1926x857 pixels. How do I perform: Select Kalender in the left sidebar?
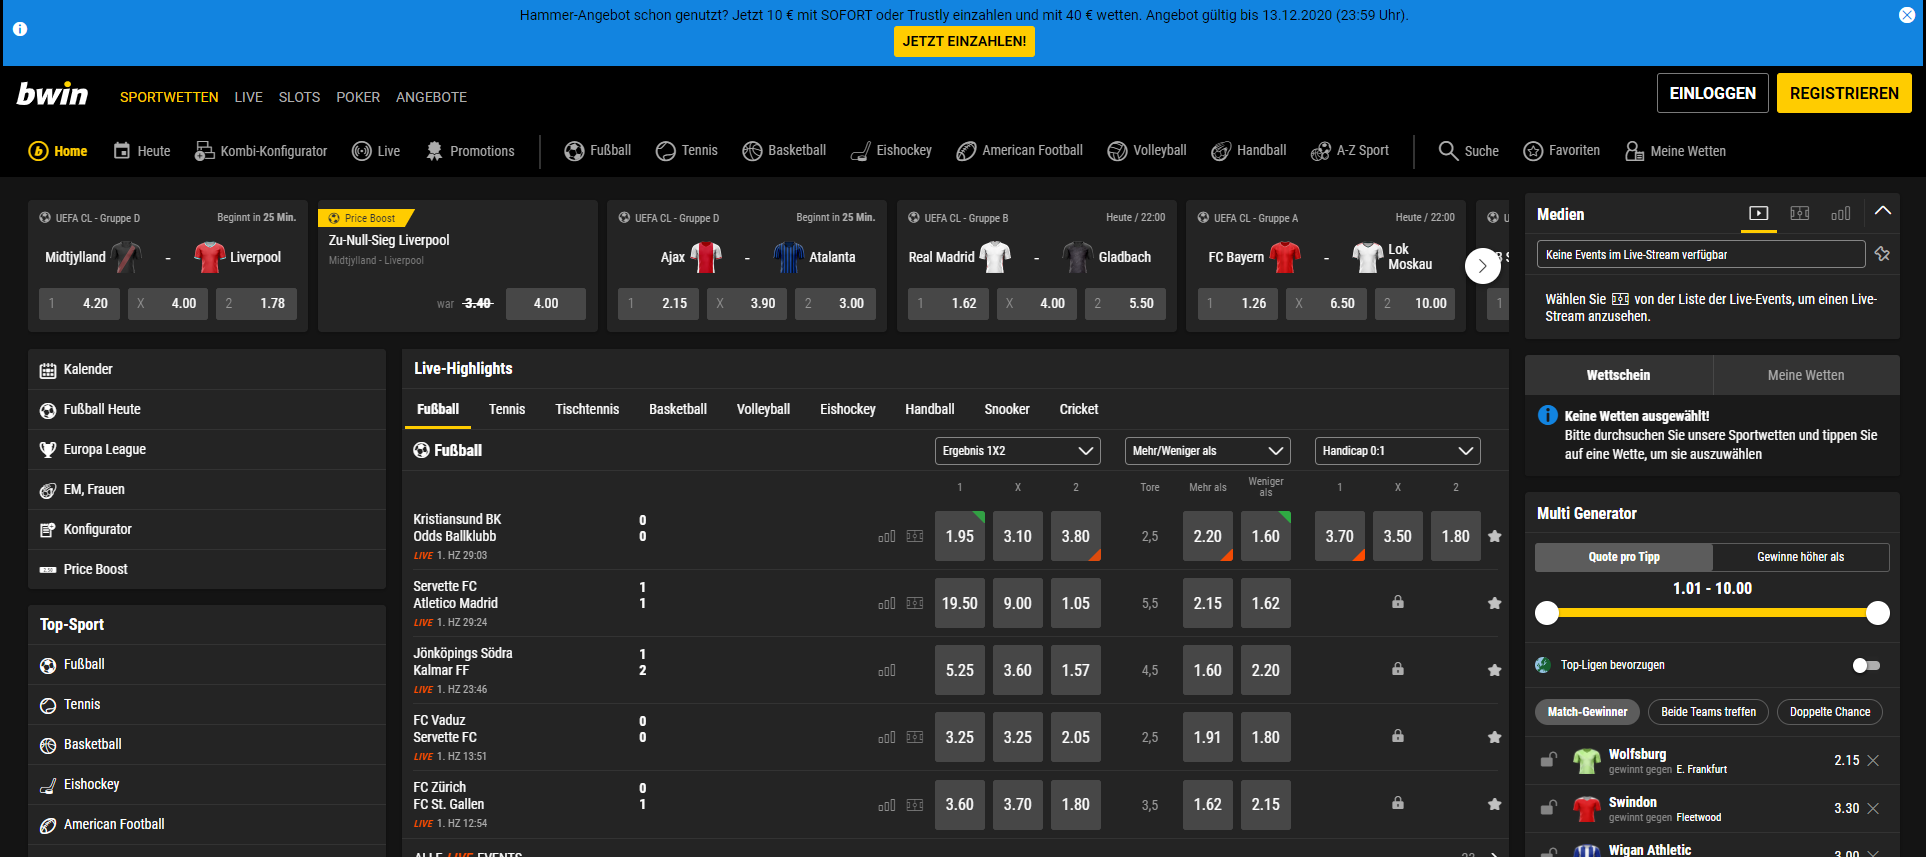tap(207, 370)
